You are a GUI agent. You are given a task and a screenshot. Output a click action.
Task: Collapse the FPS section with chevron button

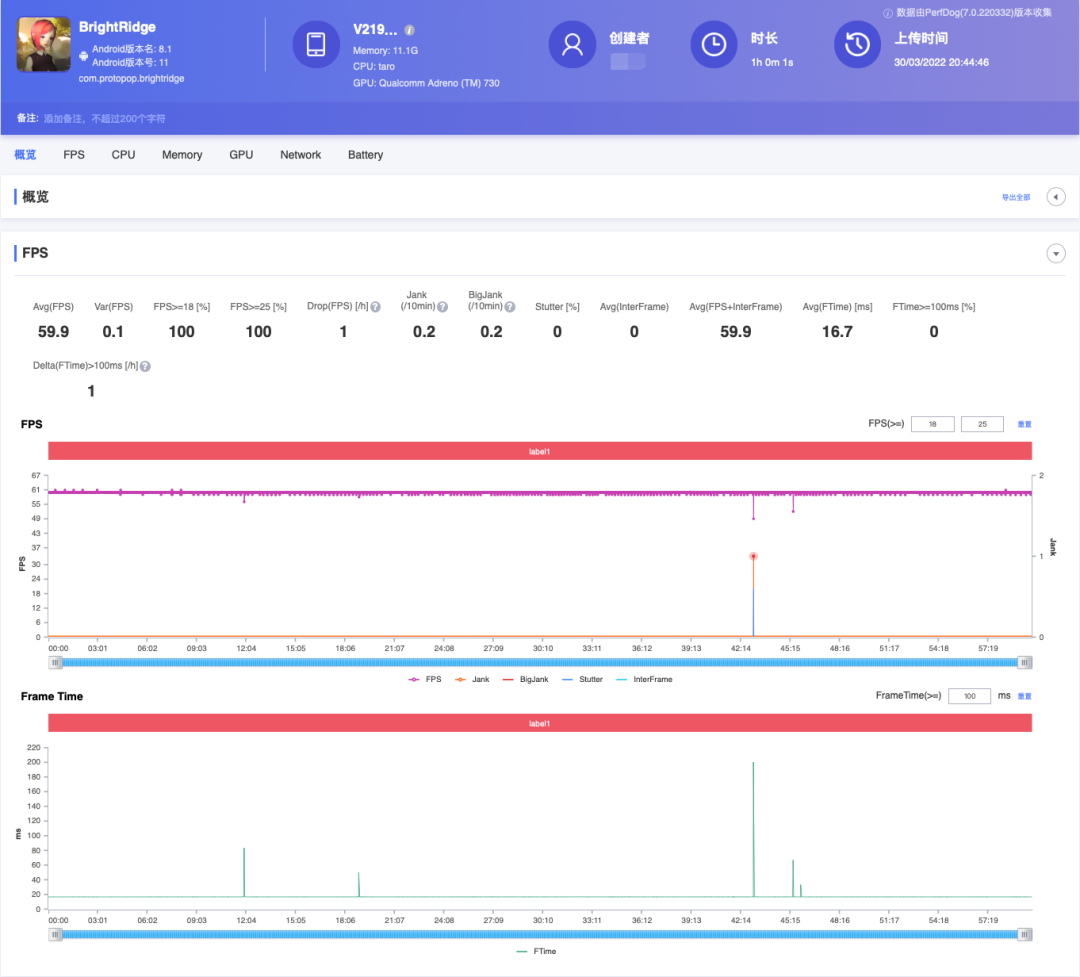click(1056, 254)
